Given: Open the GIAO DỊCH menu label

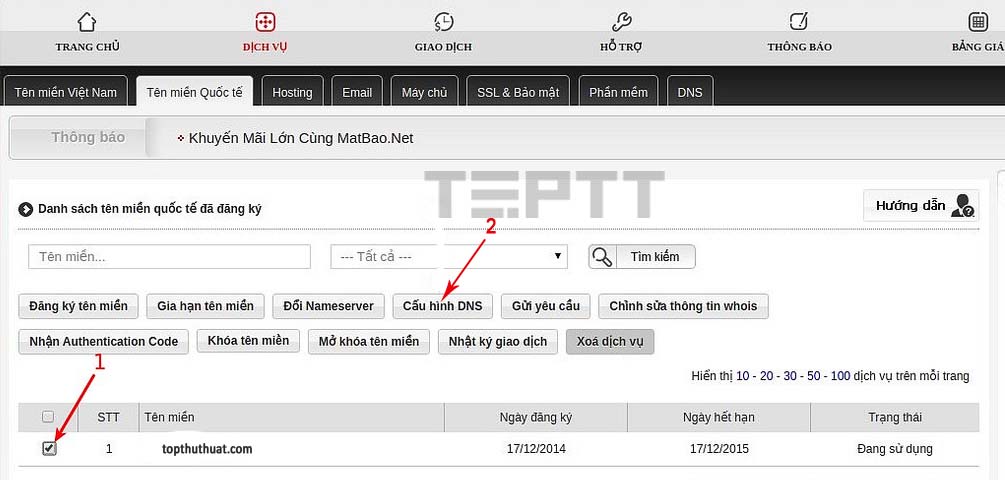Looking at the screenshot, I should [x=443, y=47].
